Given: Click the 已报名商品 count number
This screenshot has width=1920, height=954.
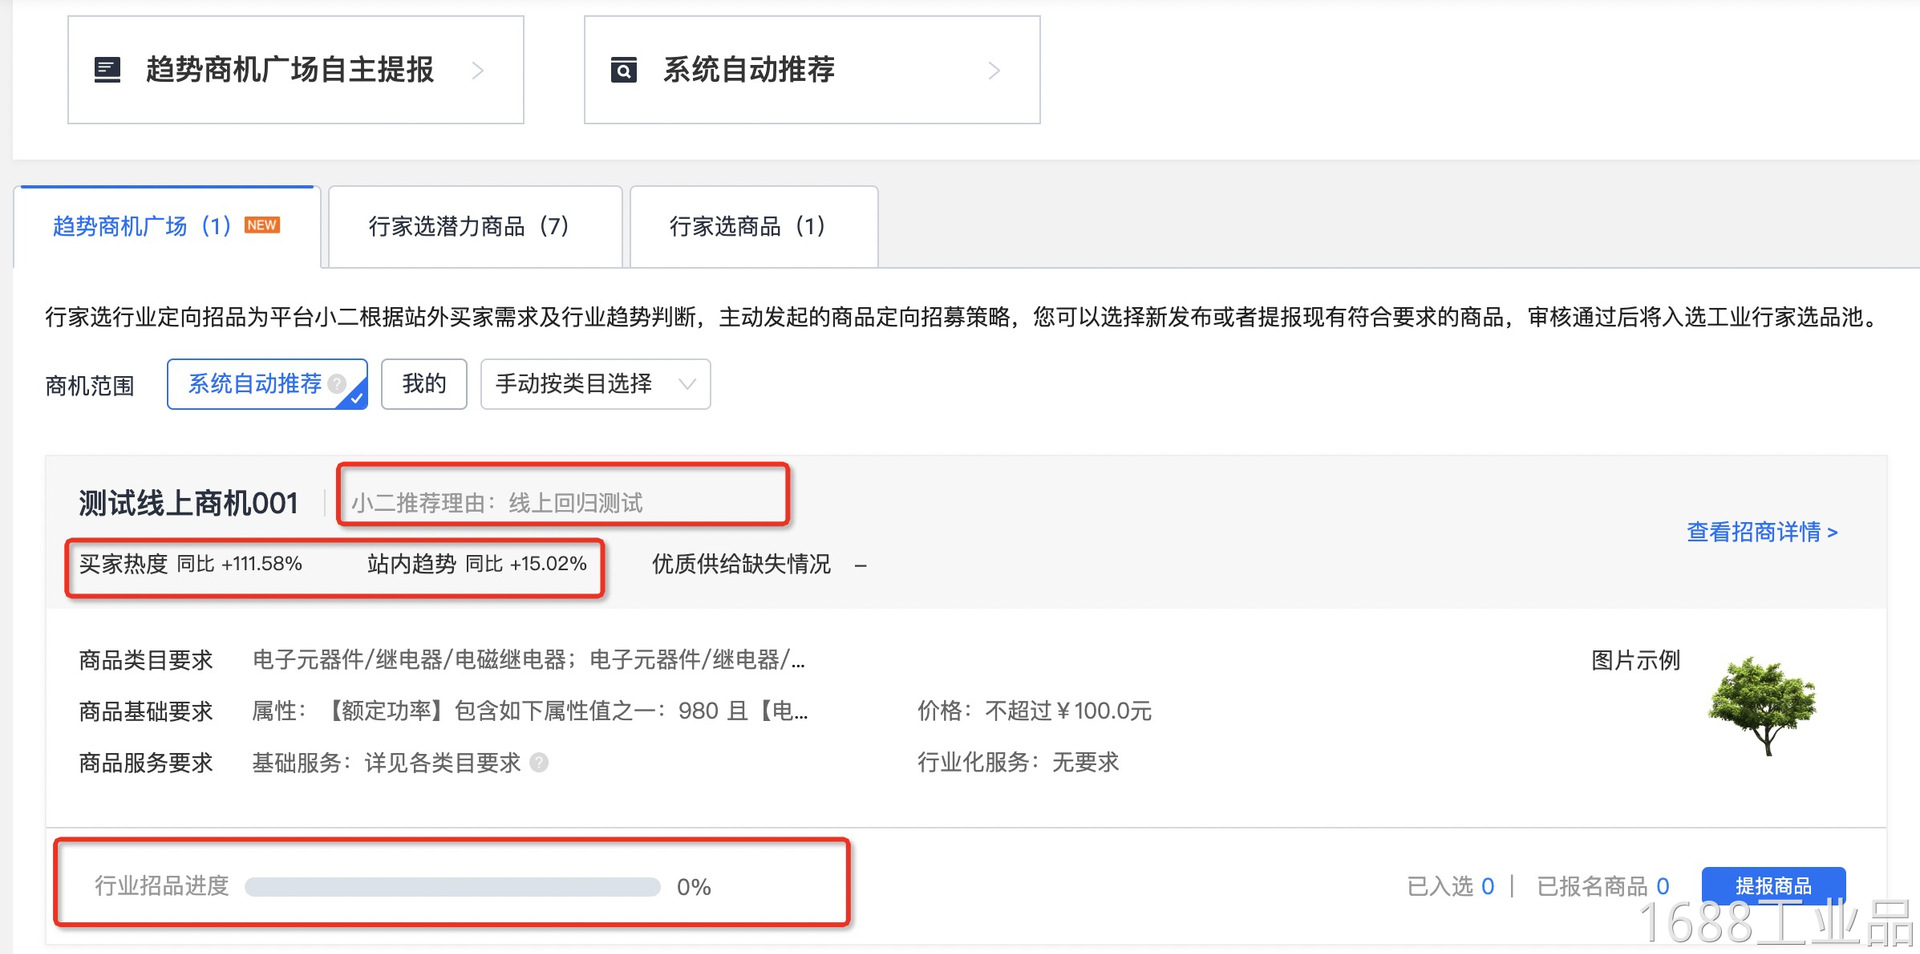Looking at the screenshot, I should (1663, 886).
